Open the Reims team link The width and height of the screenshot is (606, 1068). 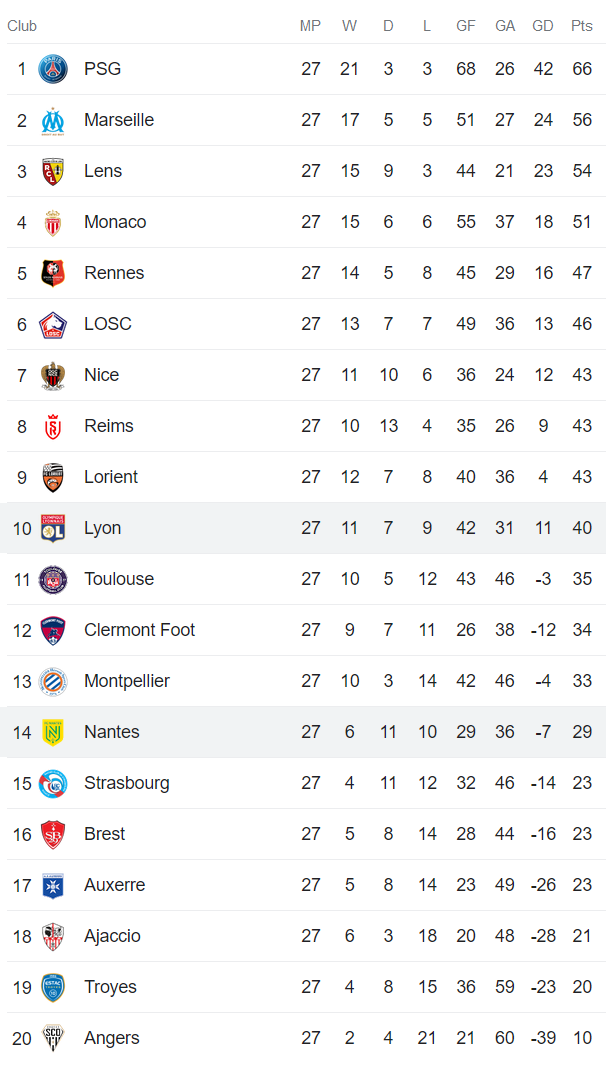[x=108, y=426]
